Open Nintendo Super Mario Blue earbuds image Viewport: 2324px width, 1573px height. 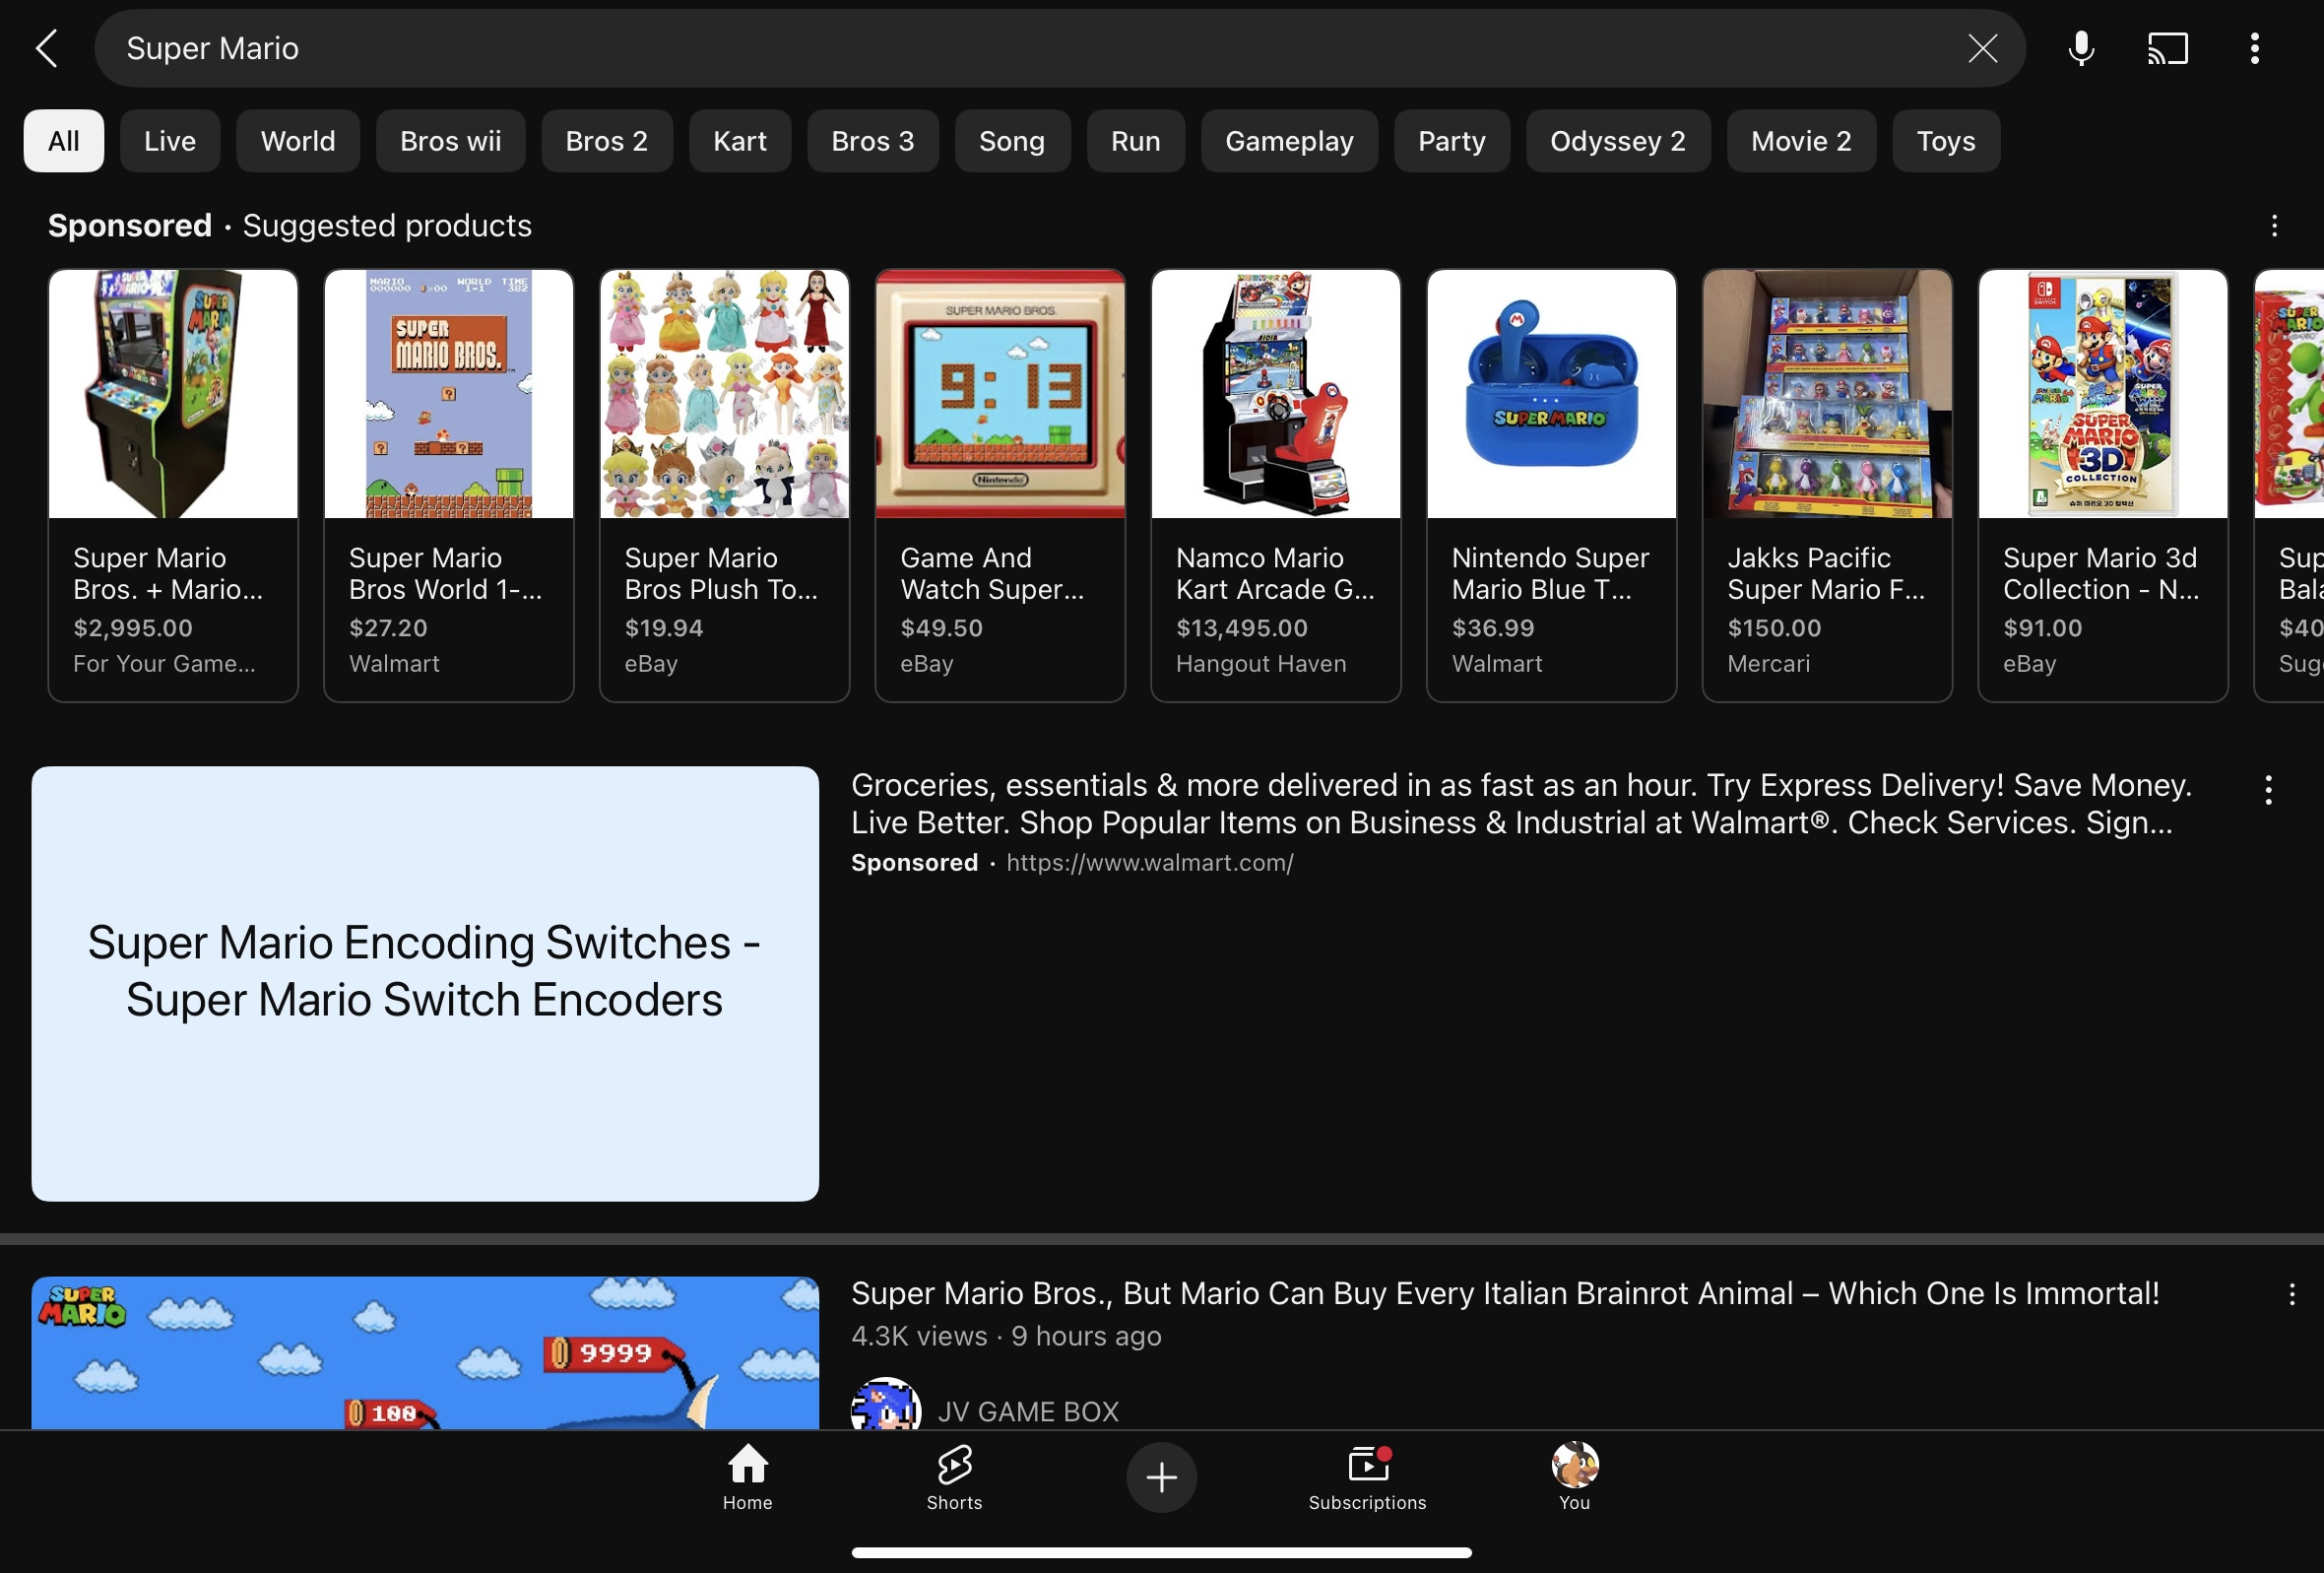tap(1552, 394)
